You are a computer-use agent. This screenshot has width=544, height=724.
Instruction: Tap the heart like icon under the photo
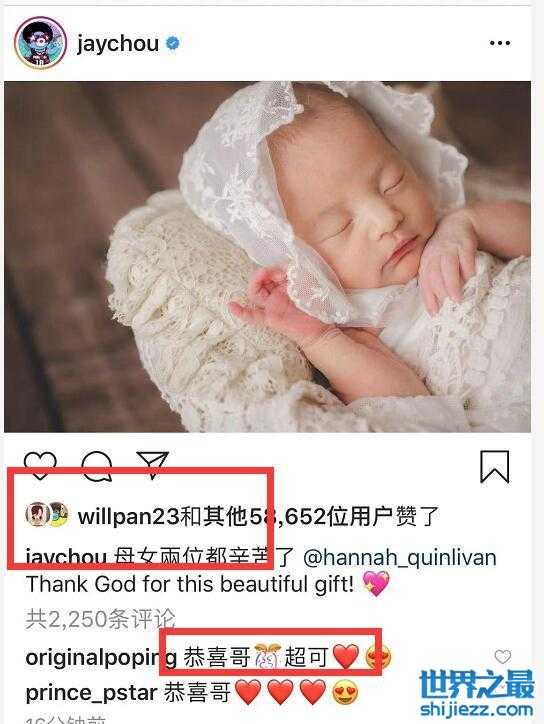tap(40, 465)
